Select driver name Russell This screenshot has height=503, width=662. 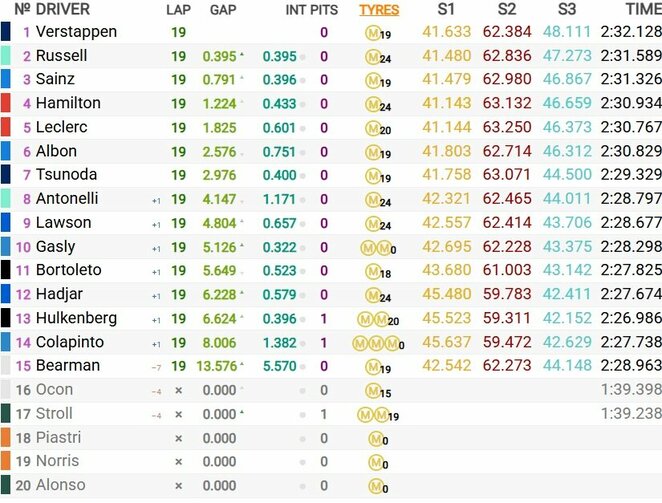tap(61, 56)
